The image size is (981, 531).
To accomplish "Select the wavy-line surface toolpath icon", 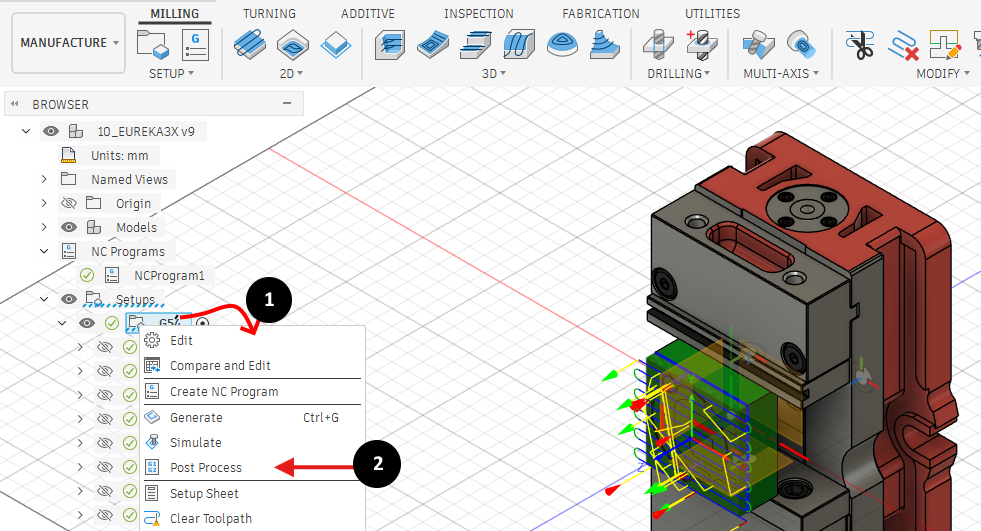I will point(519,45).
